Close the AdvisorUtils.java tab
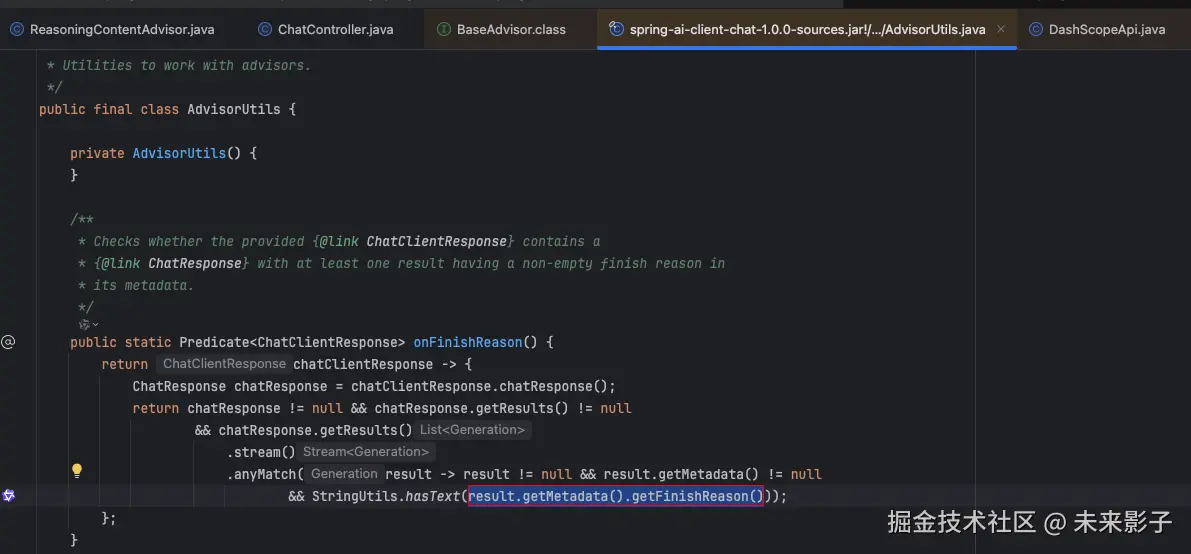The height and width of the screenshot is (554, 1191). pyautogui.click(x=1001, y=29)
